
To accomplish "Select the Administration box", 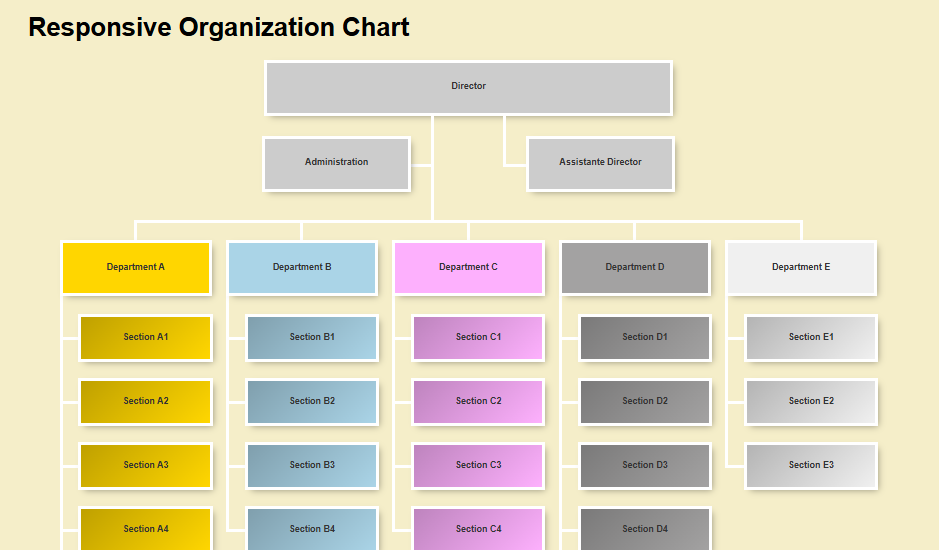I will coord(337,164).
